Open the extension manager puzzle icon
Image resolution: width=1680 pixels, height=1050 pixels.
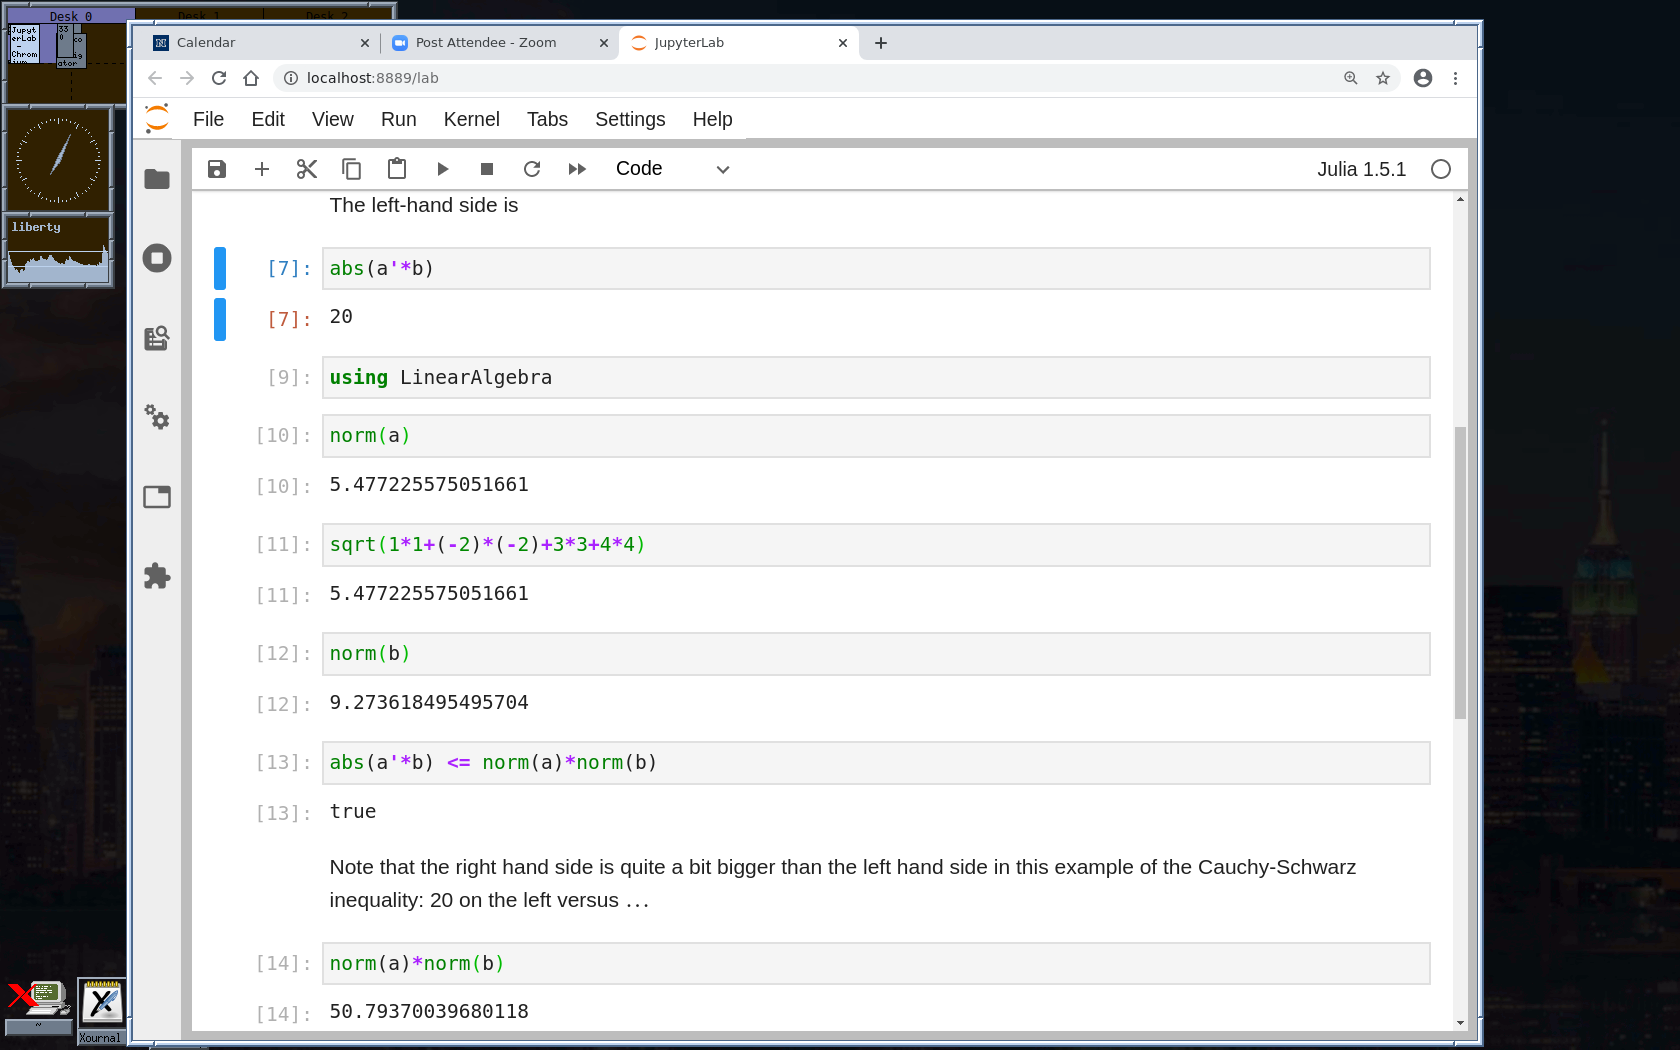(x=157, y=576)
